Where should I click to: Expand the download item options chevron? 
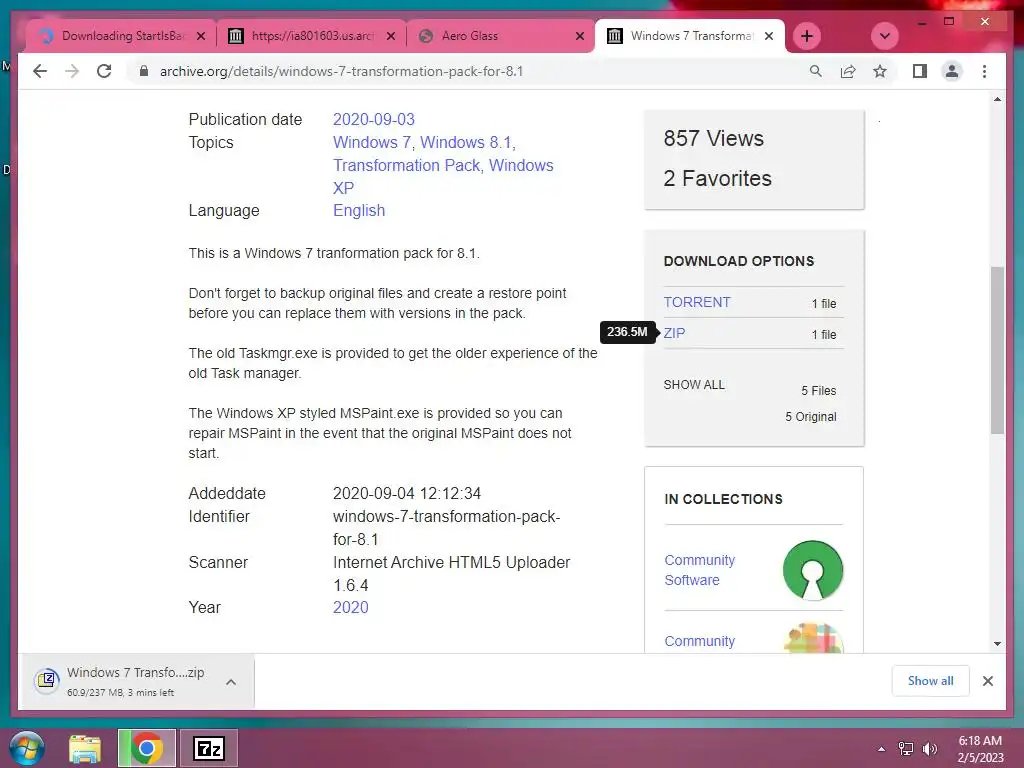pyautogui.click(x=231, y=682)
